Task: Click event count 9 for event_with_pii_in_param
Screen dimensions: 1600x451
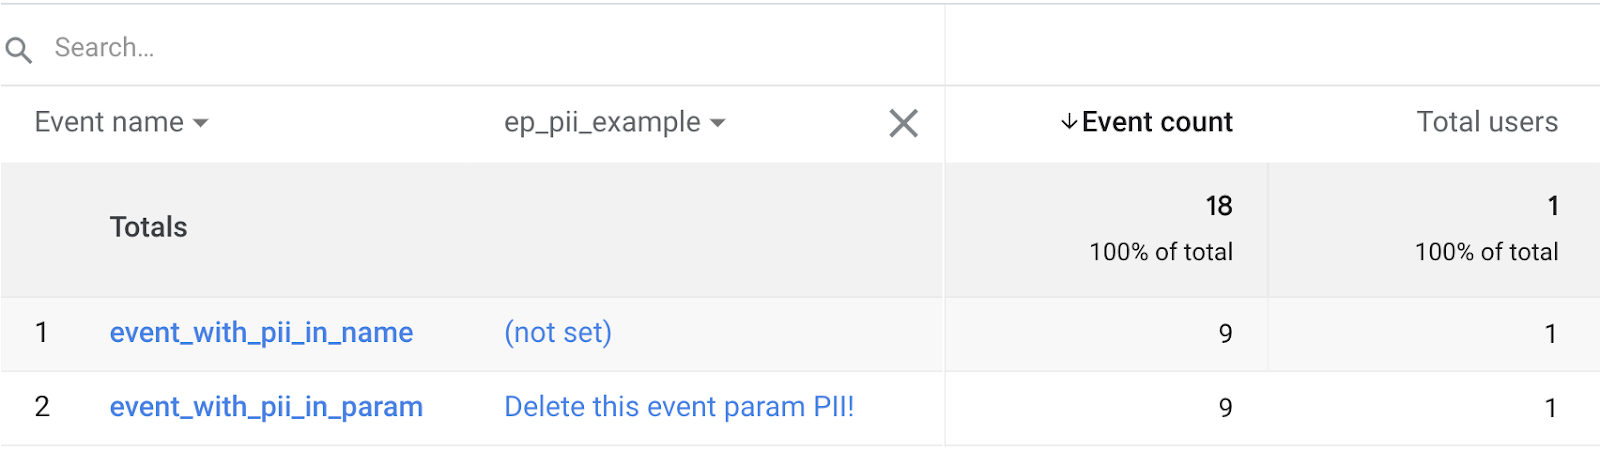Action: (x=1225, y=408)
